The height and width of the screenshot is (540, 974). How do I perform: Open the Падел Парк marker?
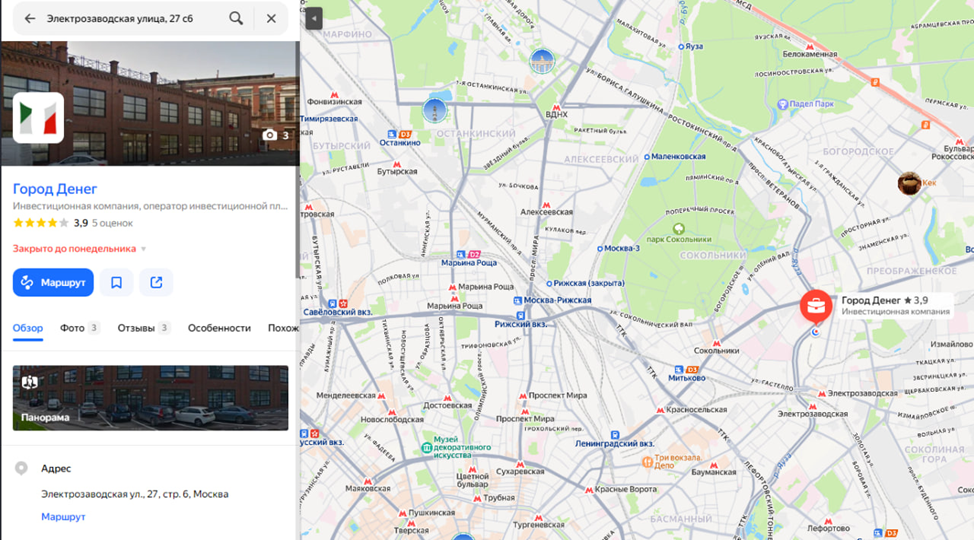[x=783, y=104]
